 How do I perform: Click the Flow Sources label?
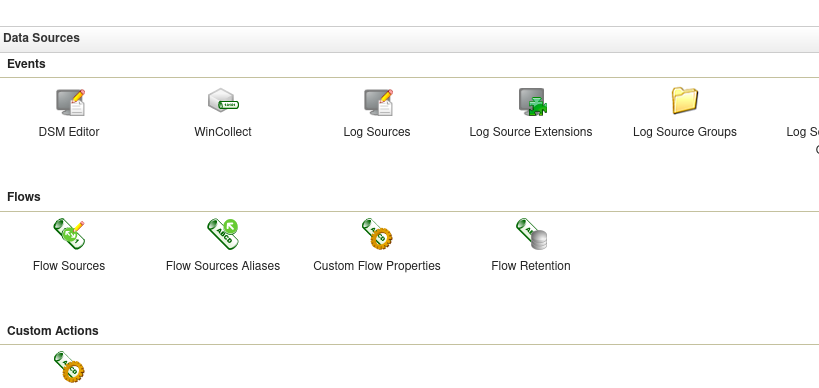[69, 266]
